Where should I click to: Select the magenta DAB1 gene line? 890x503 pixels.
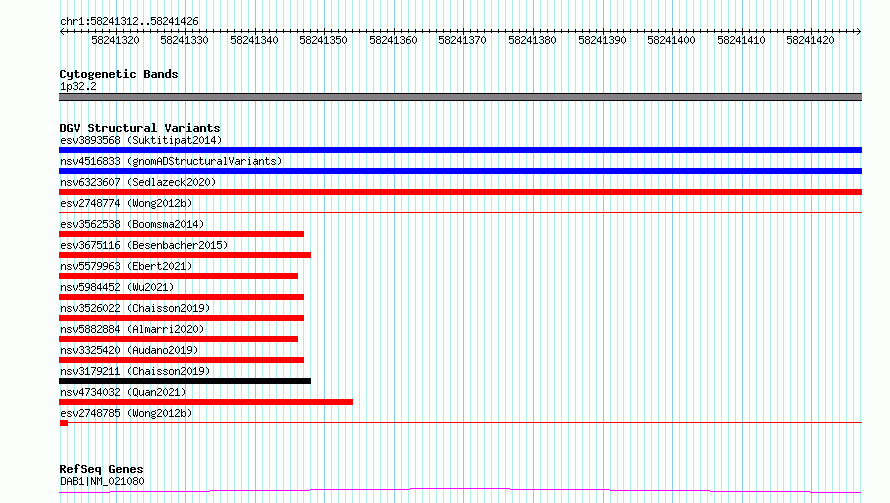[460, 491]
